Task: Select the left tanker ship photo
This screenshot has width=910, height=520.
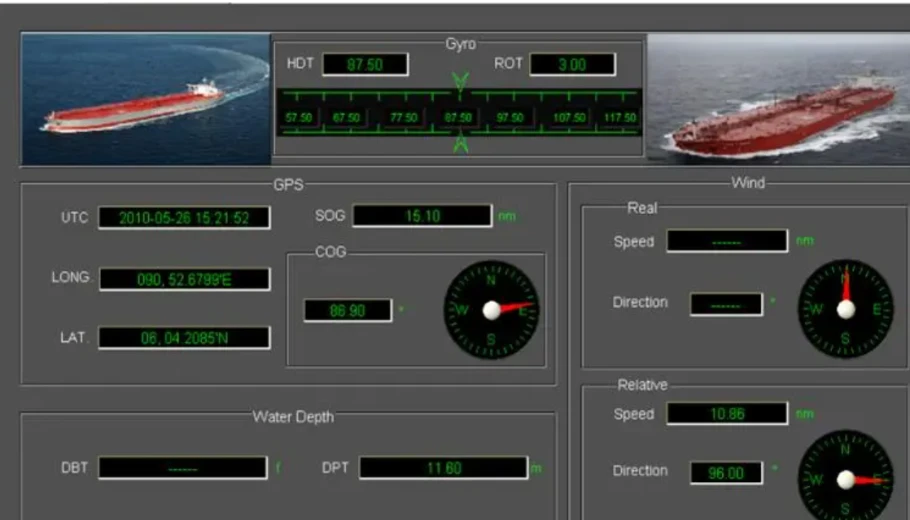Action: click(146, 98)
